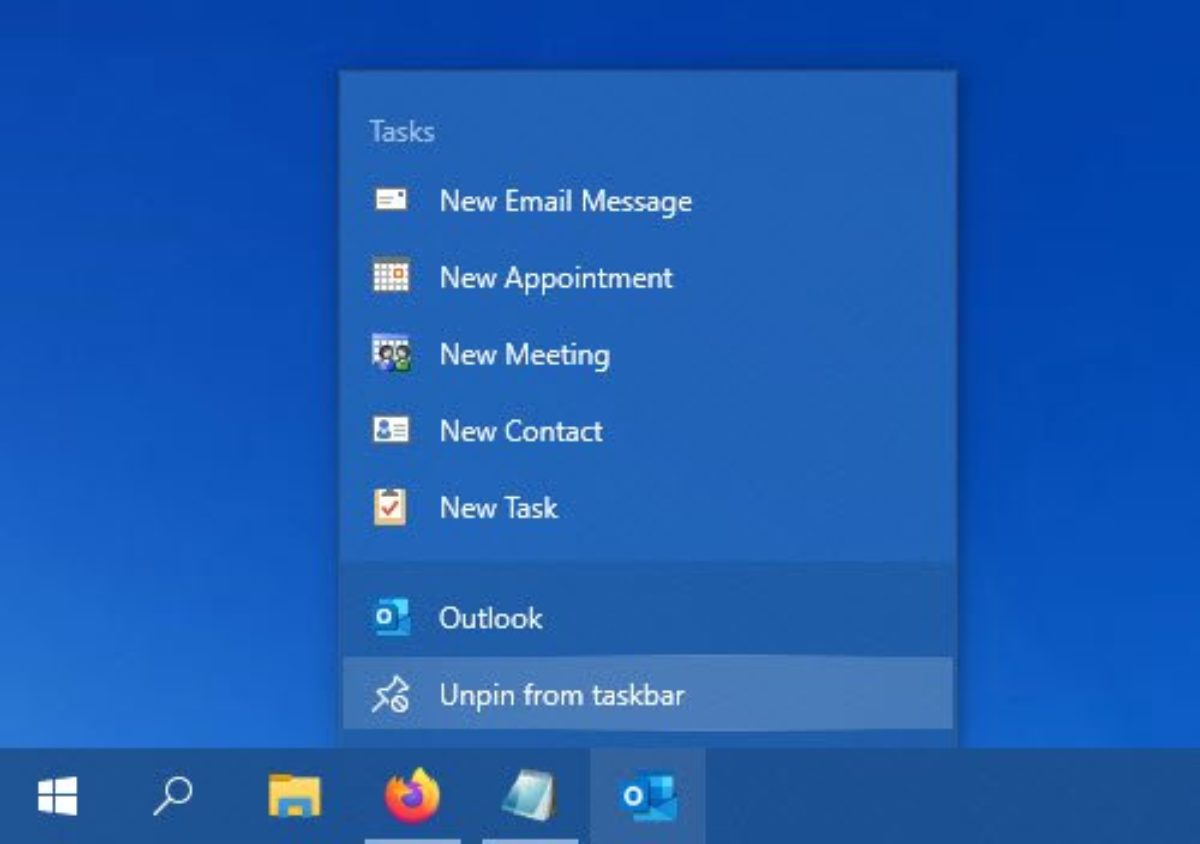
Task: Click the calendar icon for New Appointment
Action: click(x=391, y=276)
